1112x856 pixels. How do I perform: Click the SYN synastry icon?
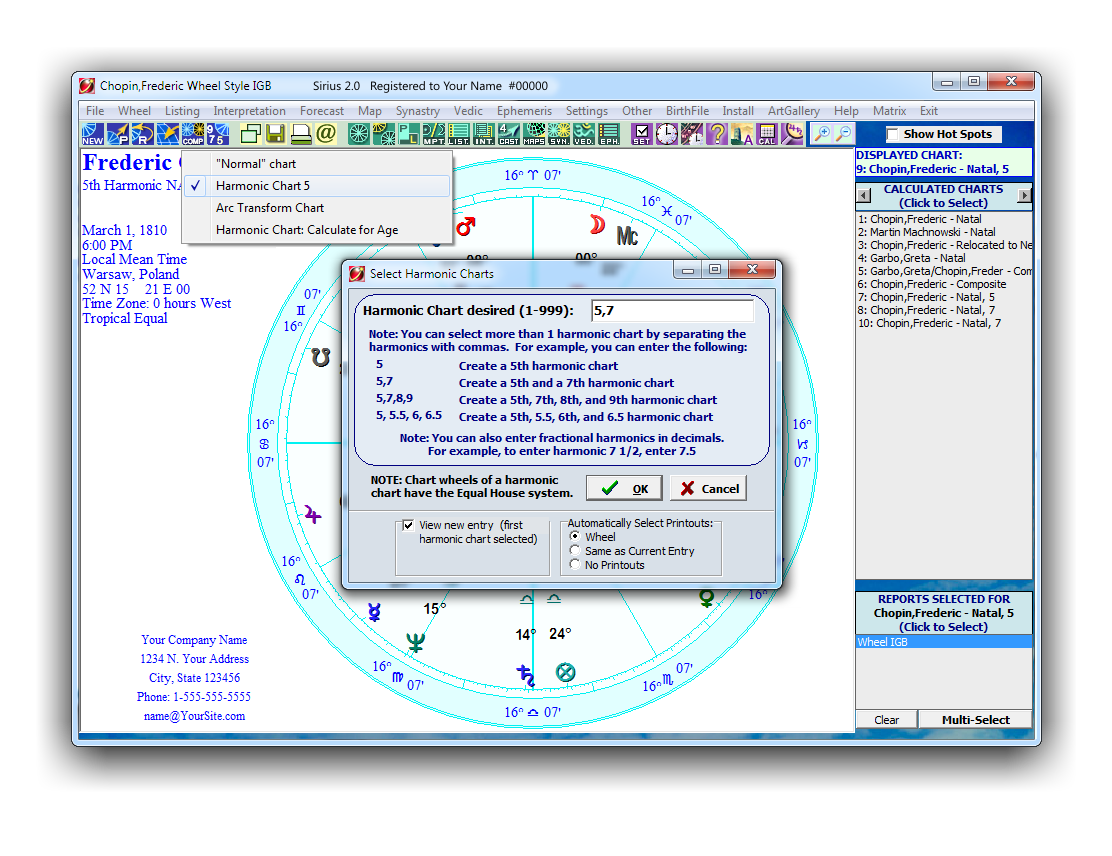click(559, 134)
